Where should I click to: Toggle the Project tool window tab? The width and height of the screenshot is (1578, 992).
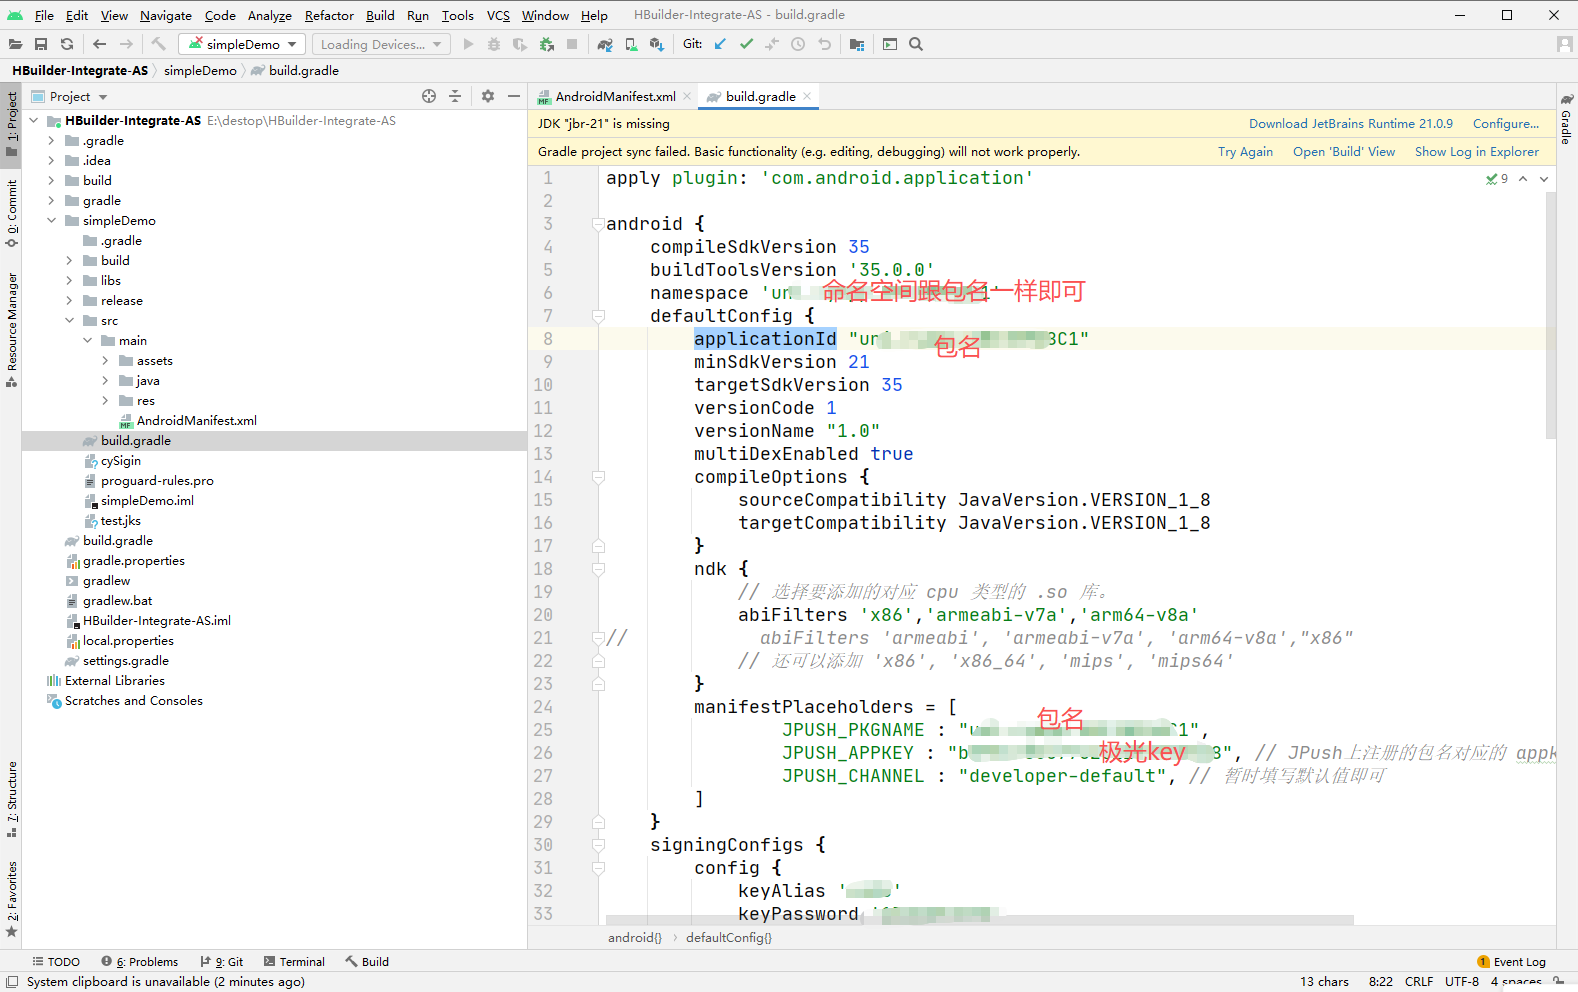(x=11, y=124)
